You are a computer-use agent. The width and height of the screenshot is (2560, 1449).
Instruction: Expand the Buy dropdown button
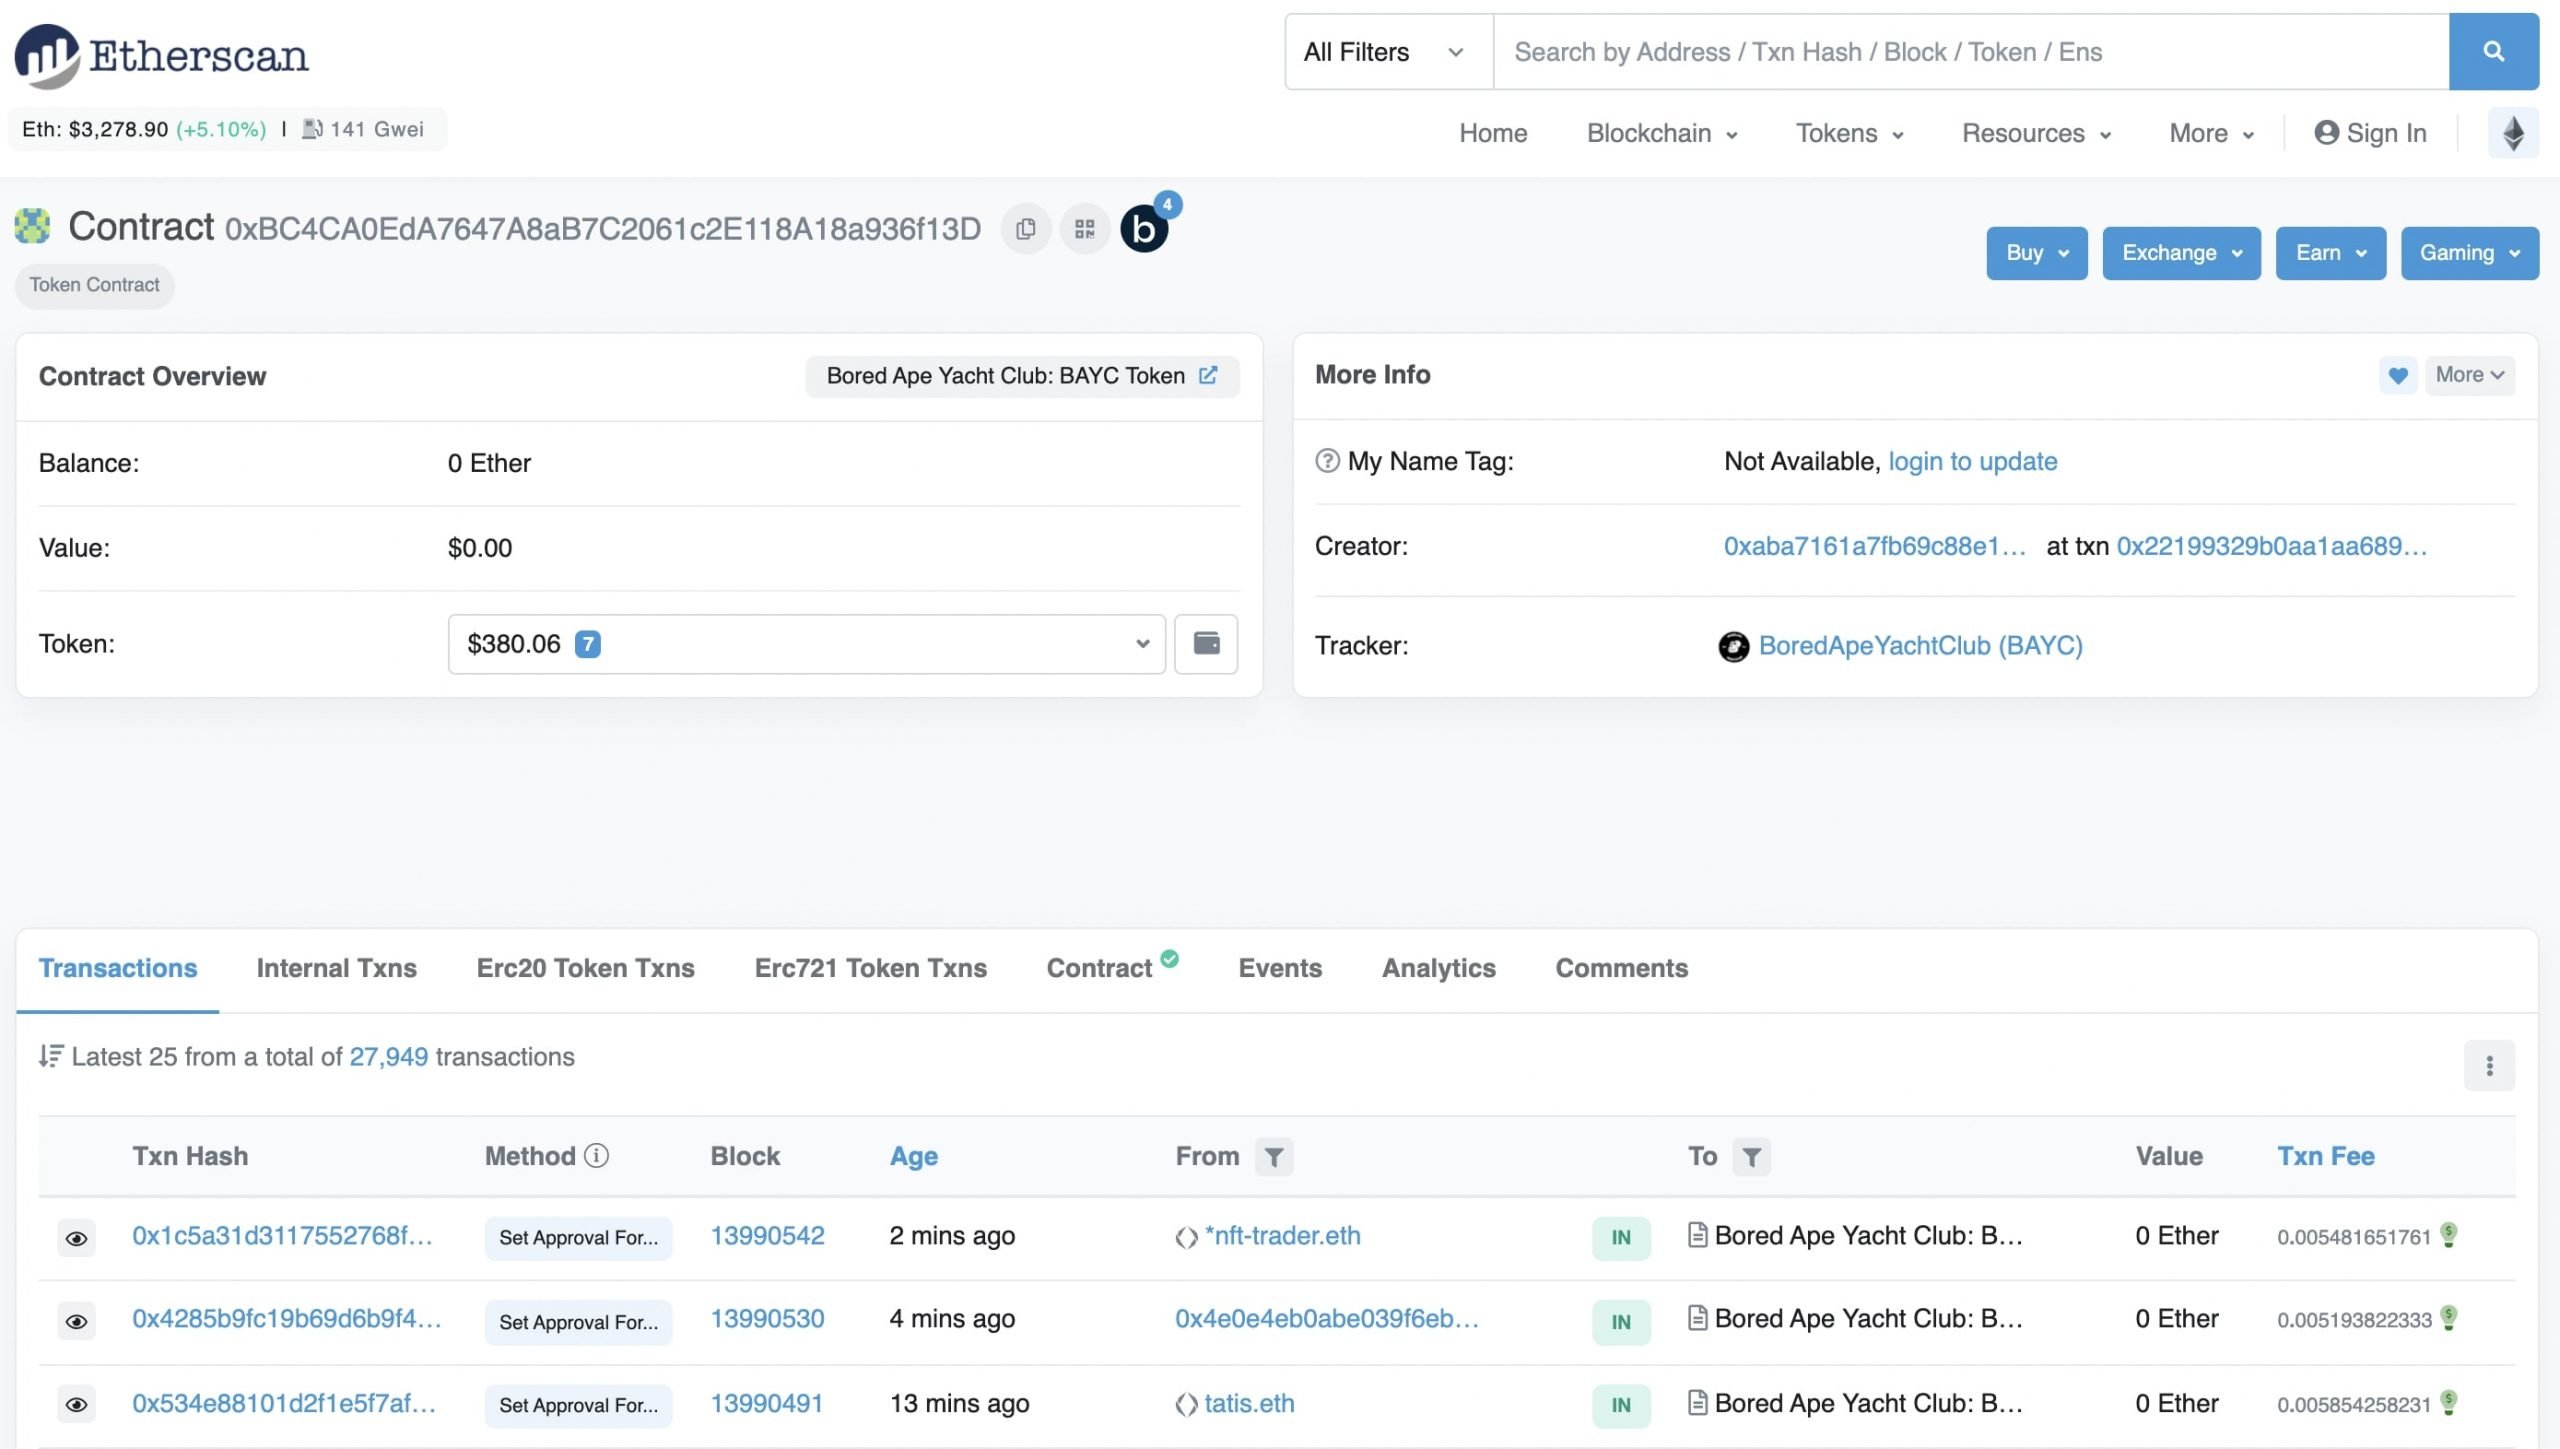[x=2036, y=251]
